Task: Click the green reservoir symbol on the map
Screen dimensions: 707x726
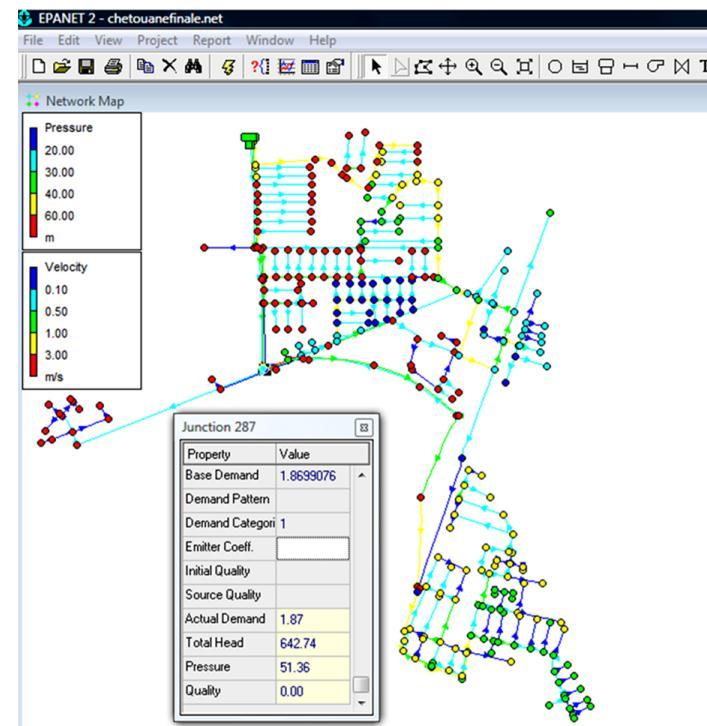Action: [250, 140]
